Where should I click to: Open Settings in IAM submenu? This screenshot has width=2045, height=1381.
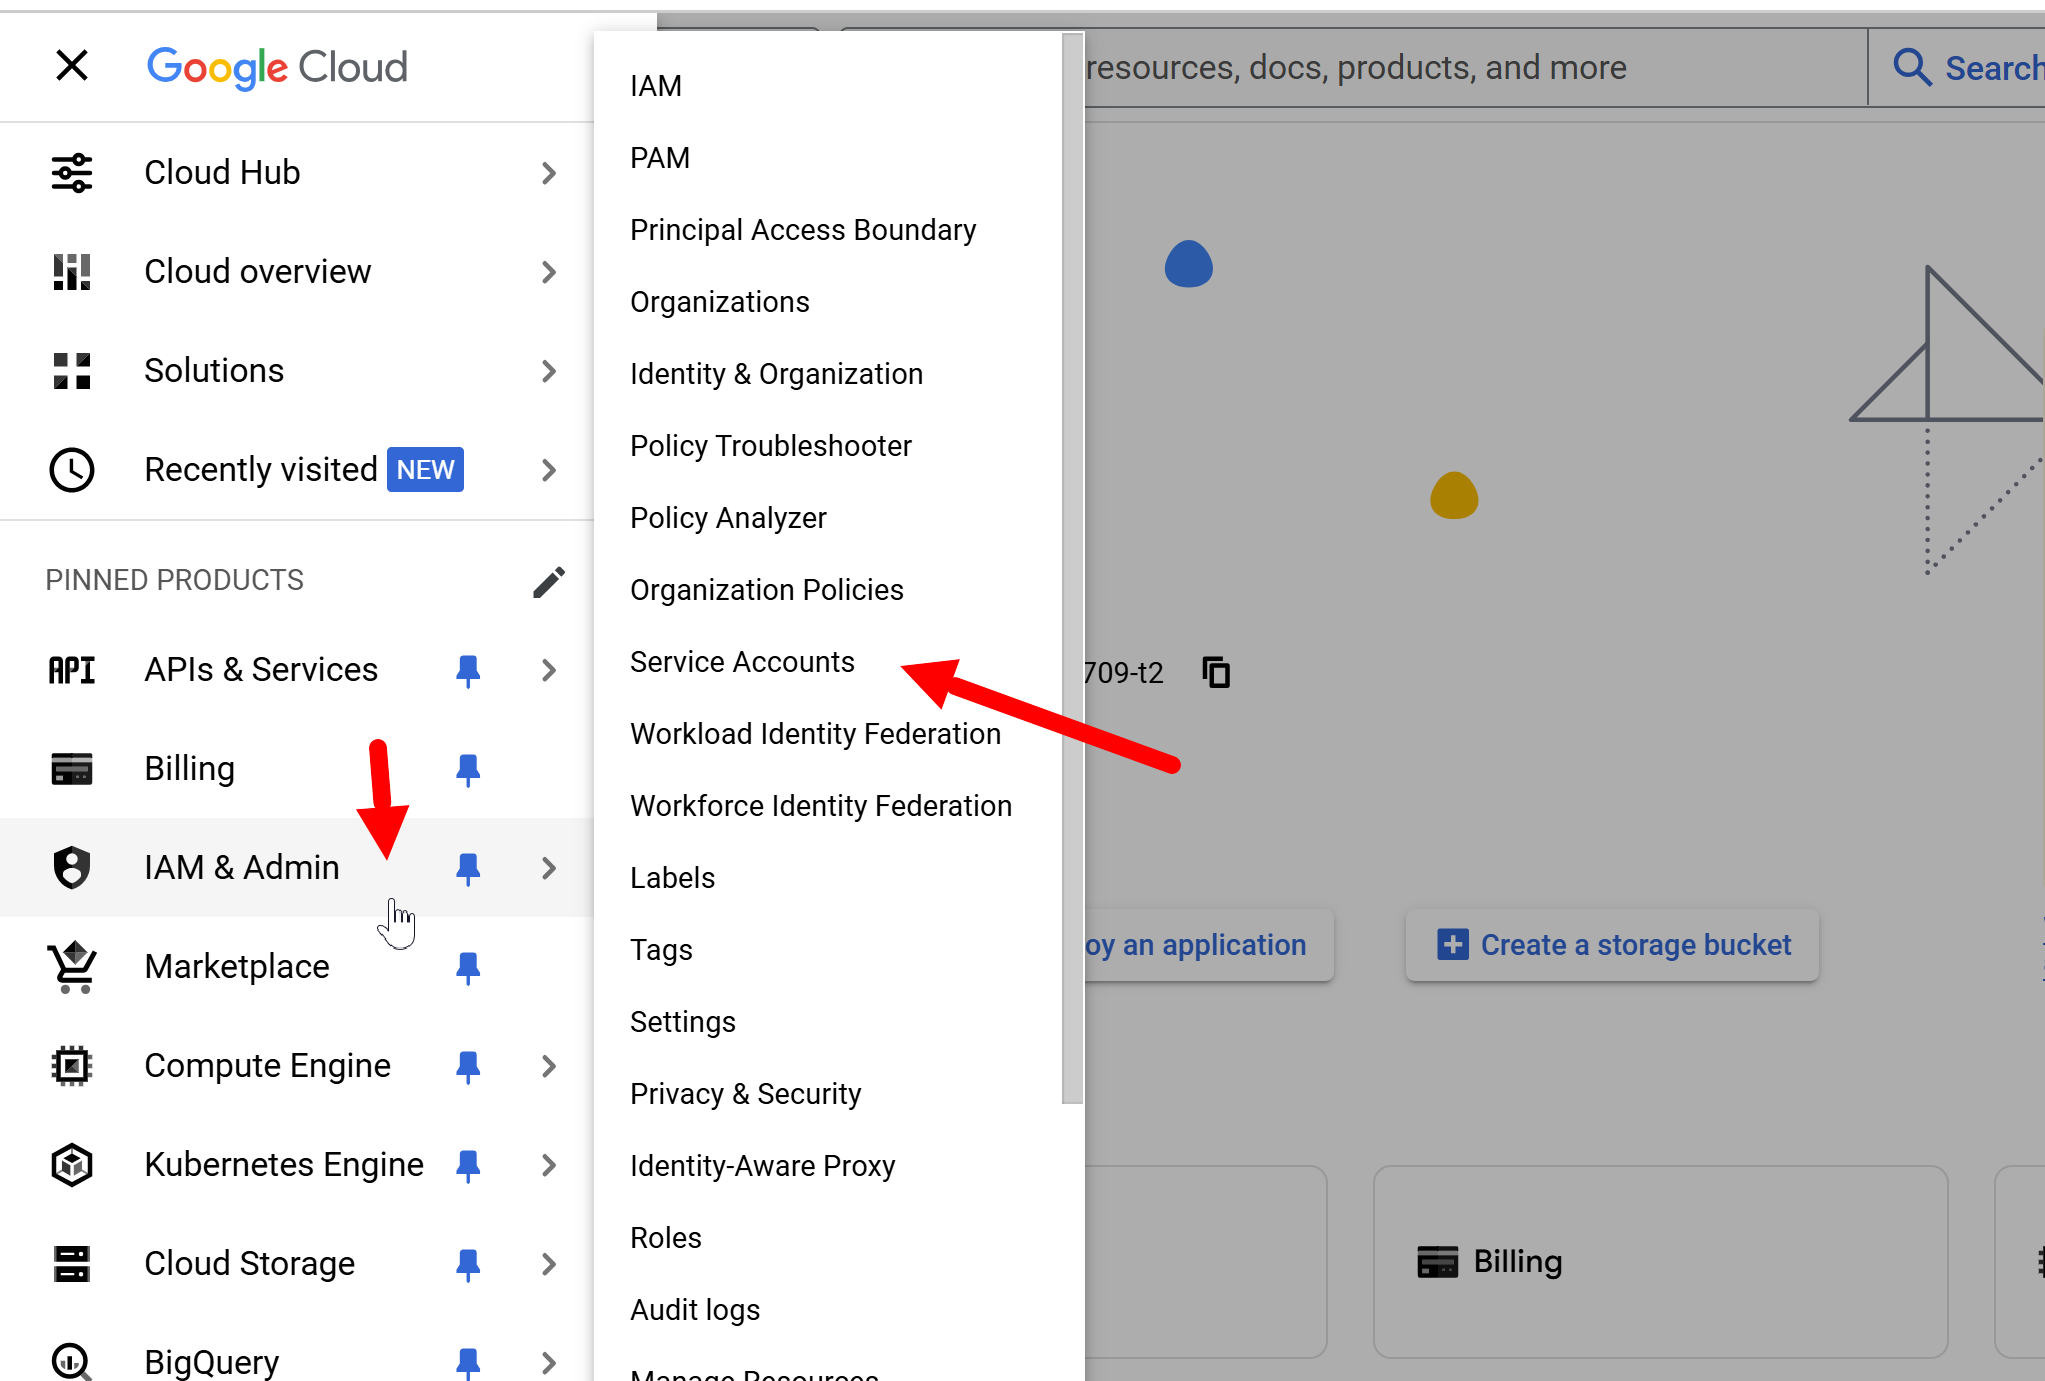coord(683,1022)
